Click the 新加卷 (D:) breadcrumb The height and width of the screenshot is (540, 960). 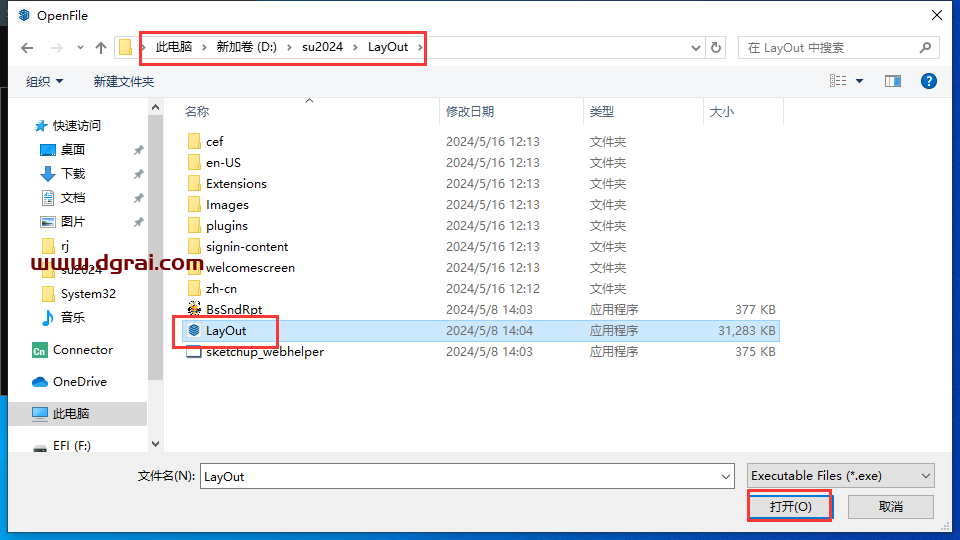coord(247,47)
